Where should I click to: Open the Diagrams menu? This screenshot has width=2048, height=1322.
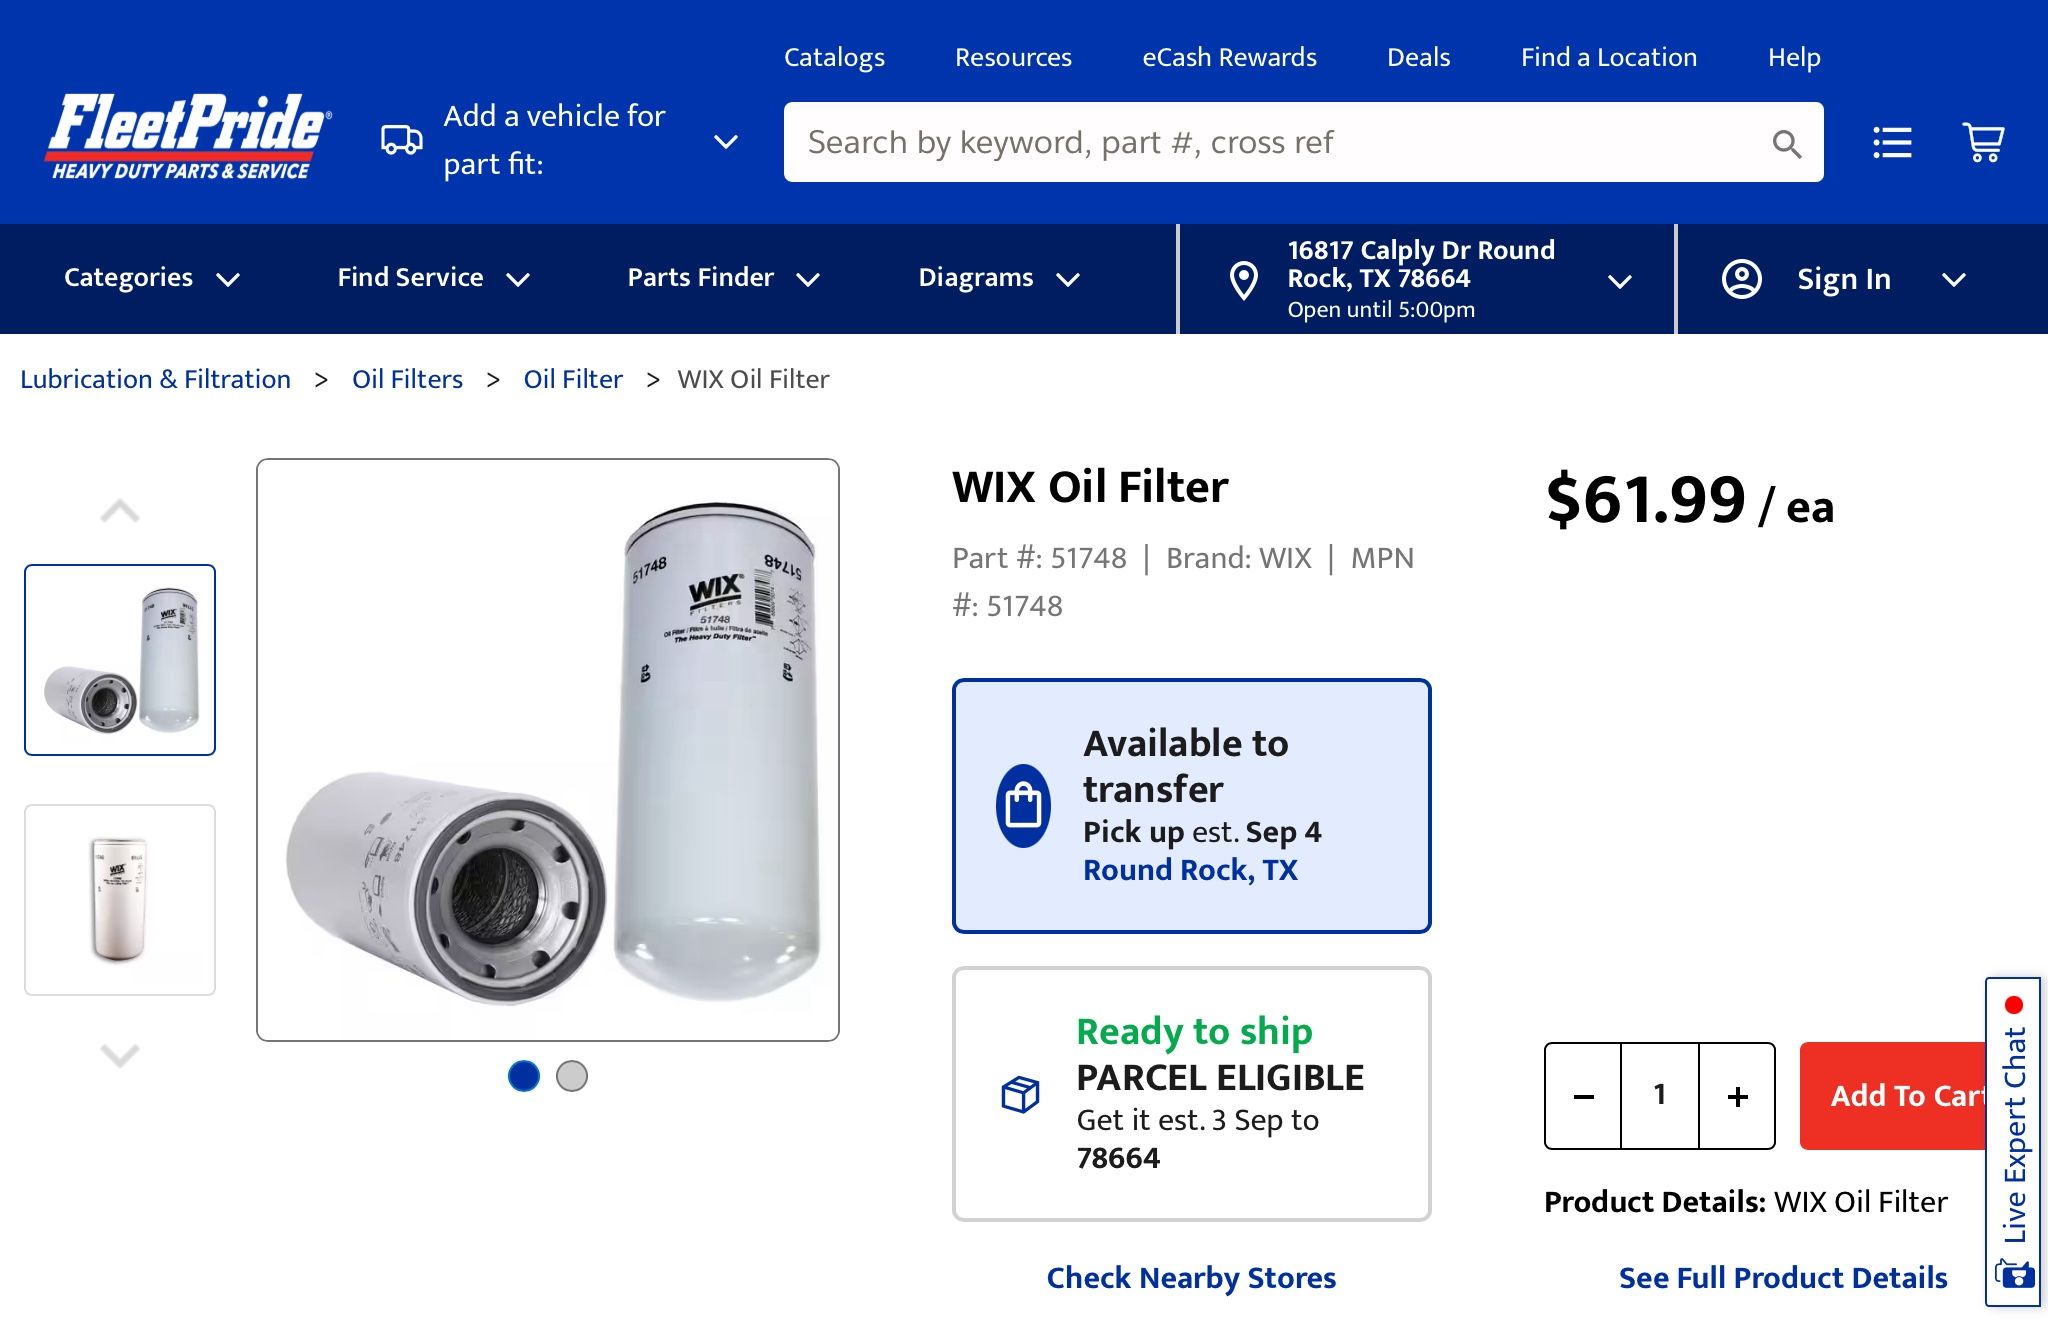coord(998,277)
